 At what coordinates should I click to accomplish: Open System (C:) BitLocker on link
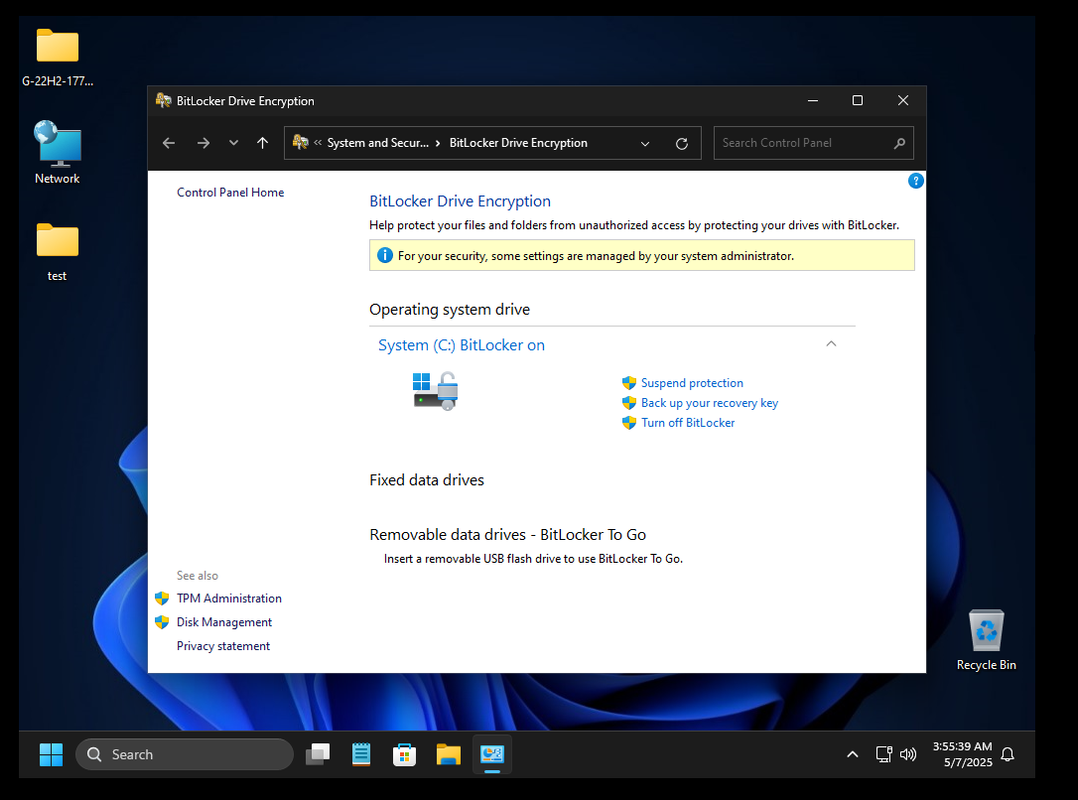461,345
